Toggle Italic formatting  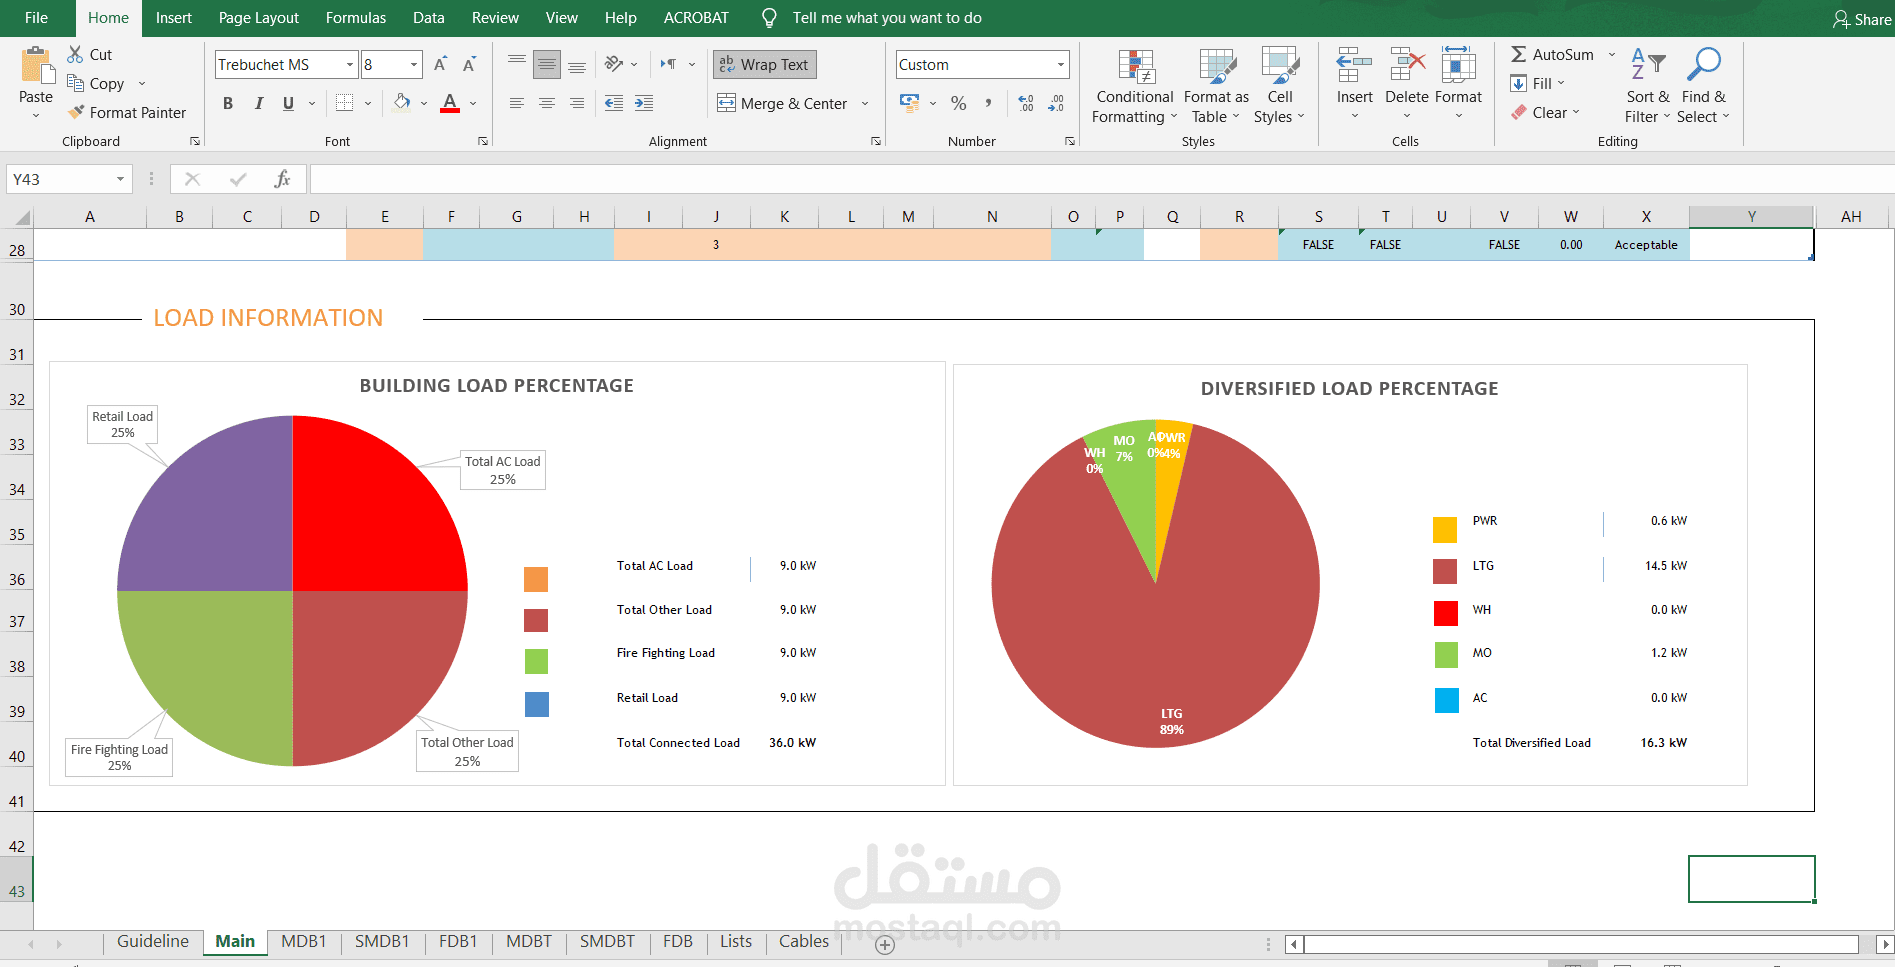(x=259, y=103)
